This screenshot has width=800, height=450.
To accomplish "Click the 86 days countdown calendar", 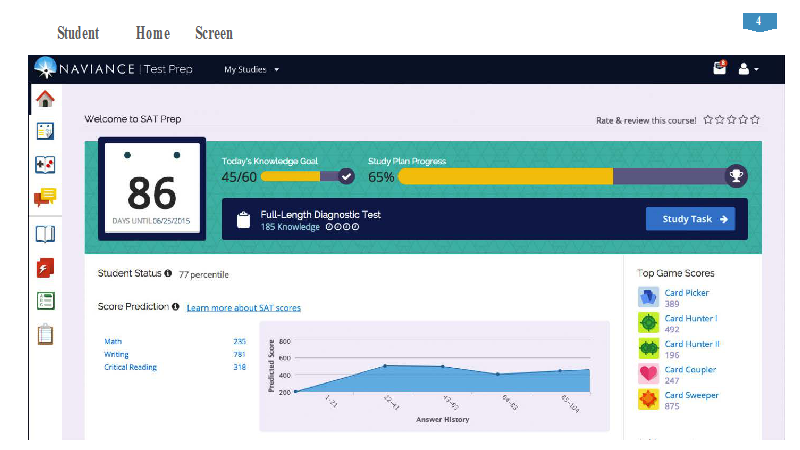I will coord(152,188).
